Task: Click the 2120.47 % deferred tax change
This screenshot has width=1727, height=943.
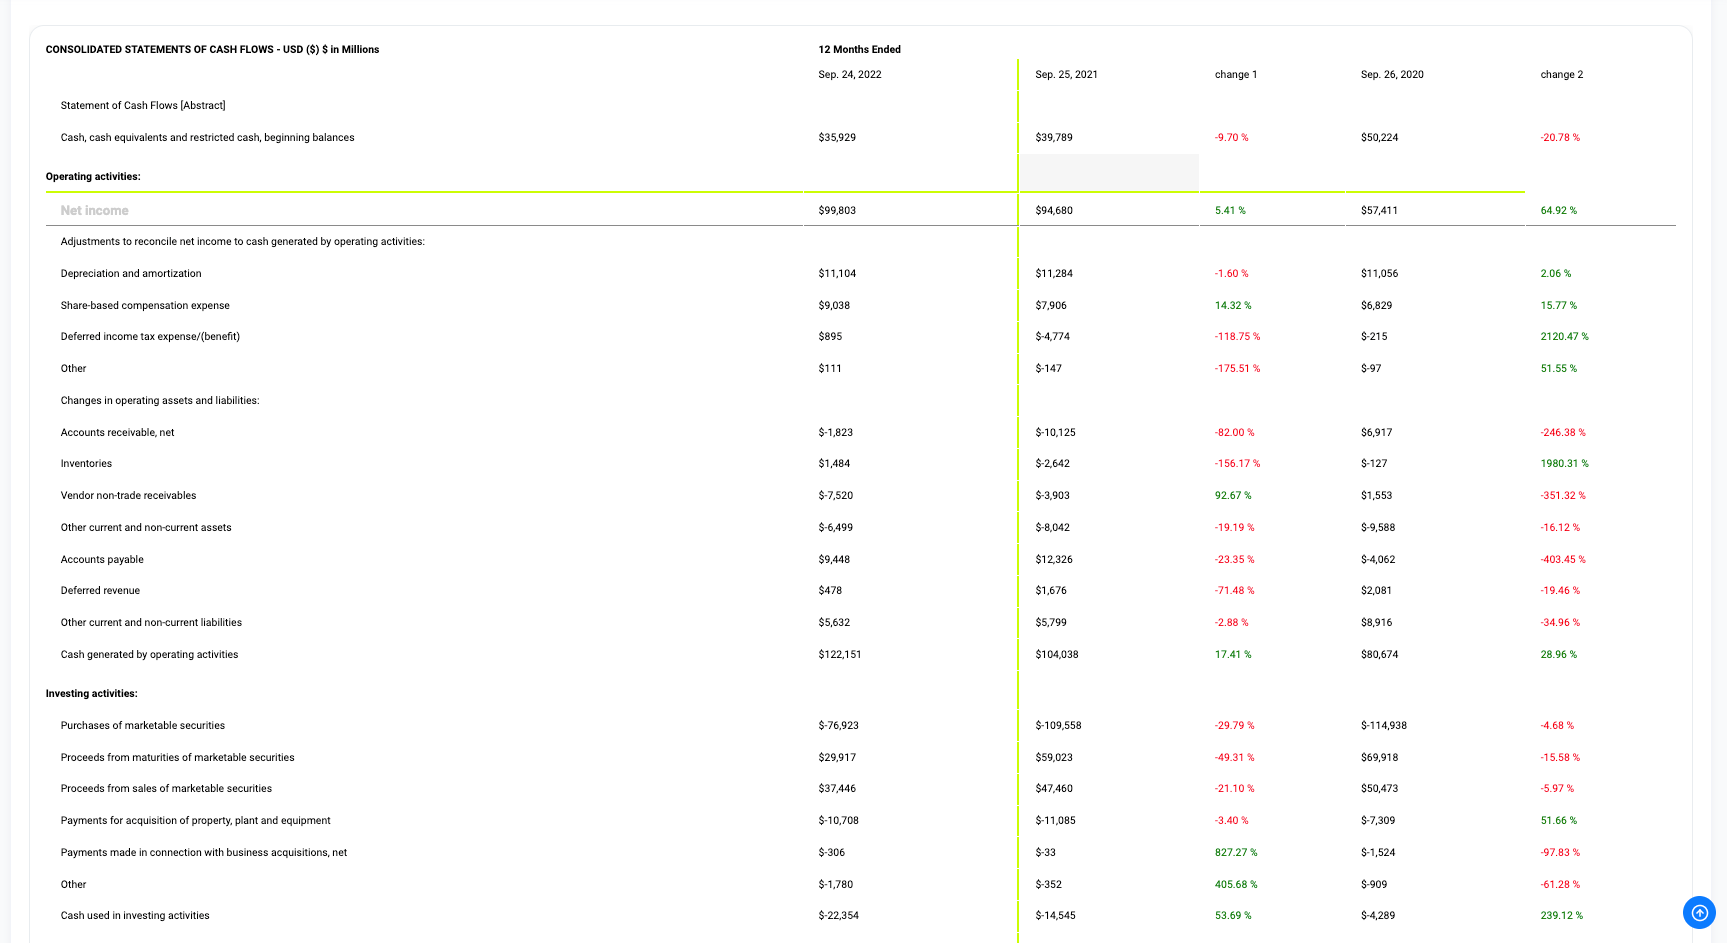Action: pyautogui.click(x=1564, y=336)
